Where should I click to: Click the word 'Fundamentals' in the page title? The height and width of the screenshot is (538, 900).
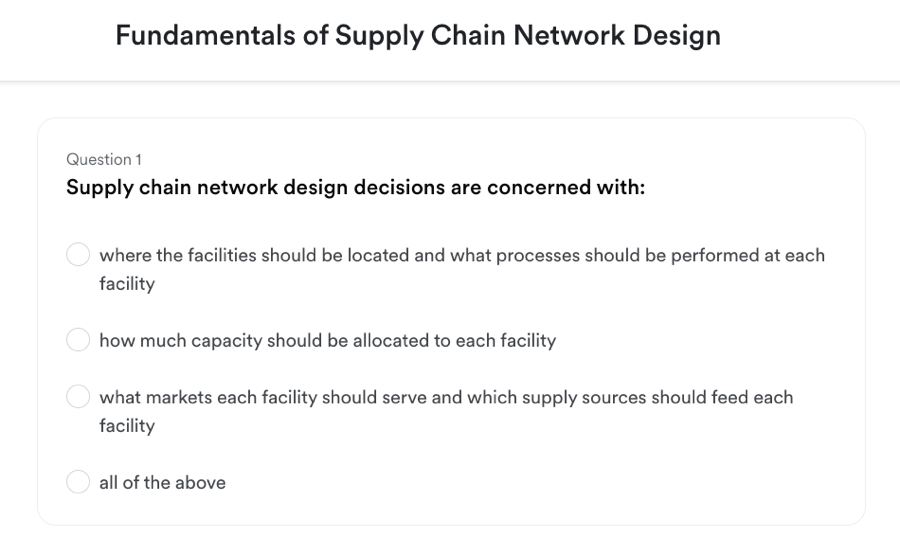pos(205,35)
